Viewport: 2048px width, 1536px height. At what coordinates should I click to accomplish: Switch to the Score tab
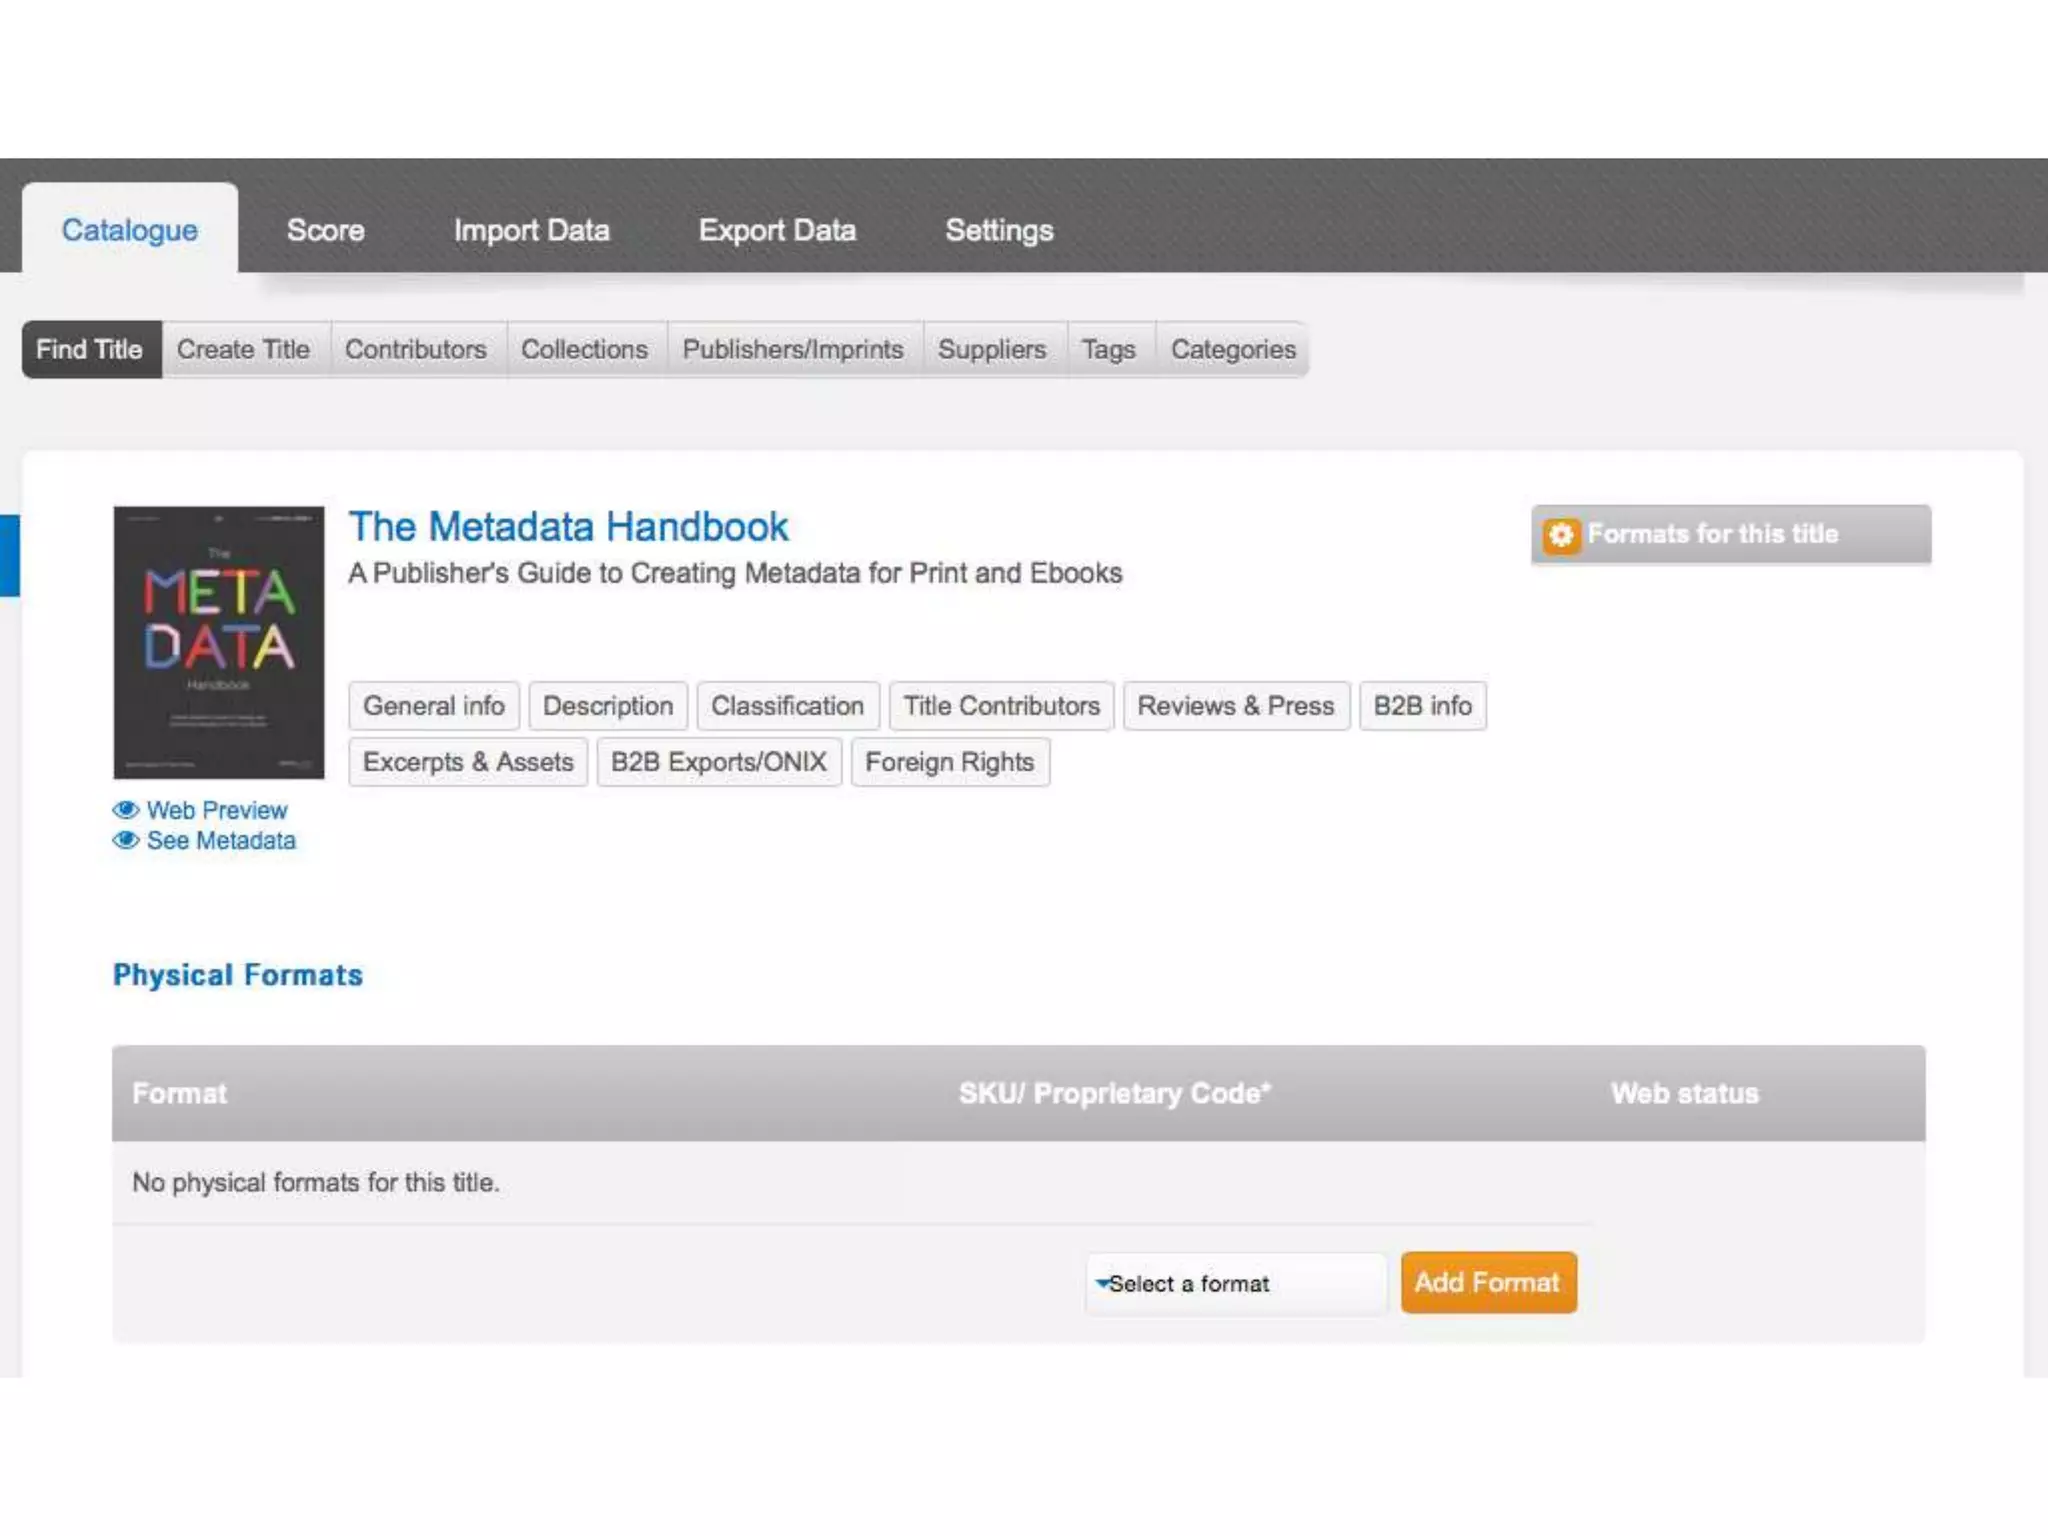click(325, 230)
